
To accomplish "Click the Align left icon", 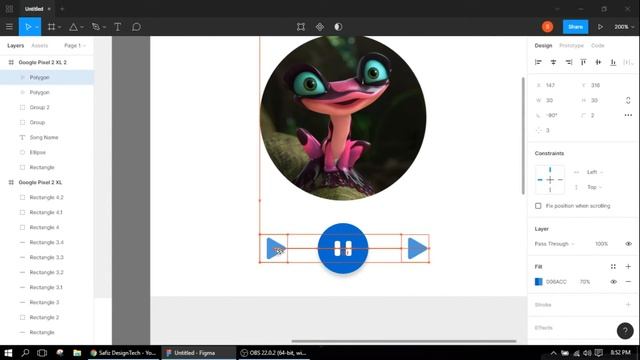I will [538, 62].
